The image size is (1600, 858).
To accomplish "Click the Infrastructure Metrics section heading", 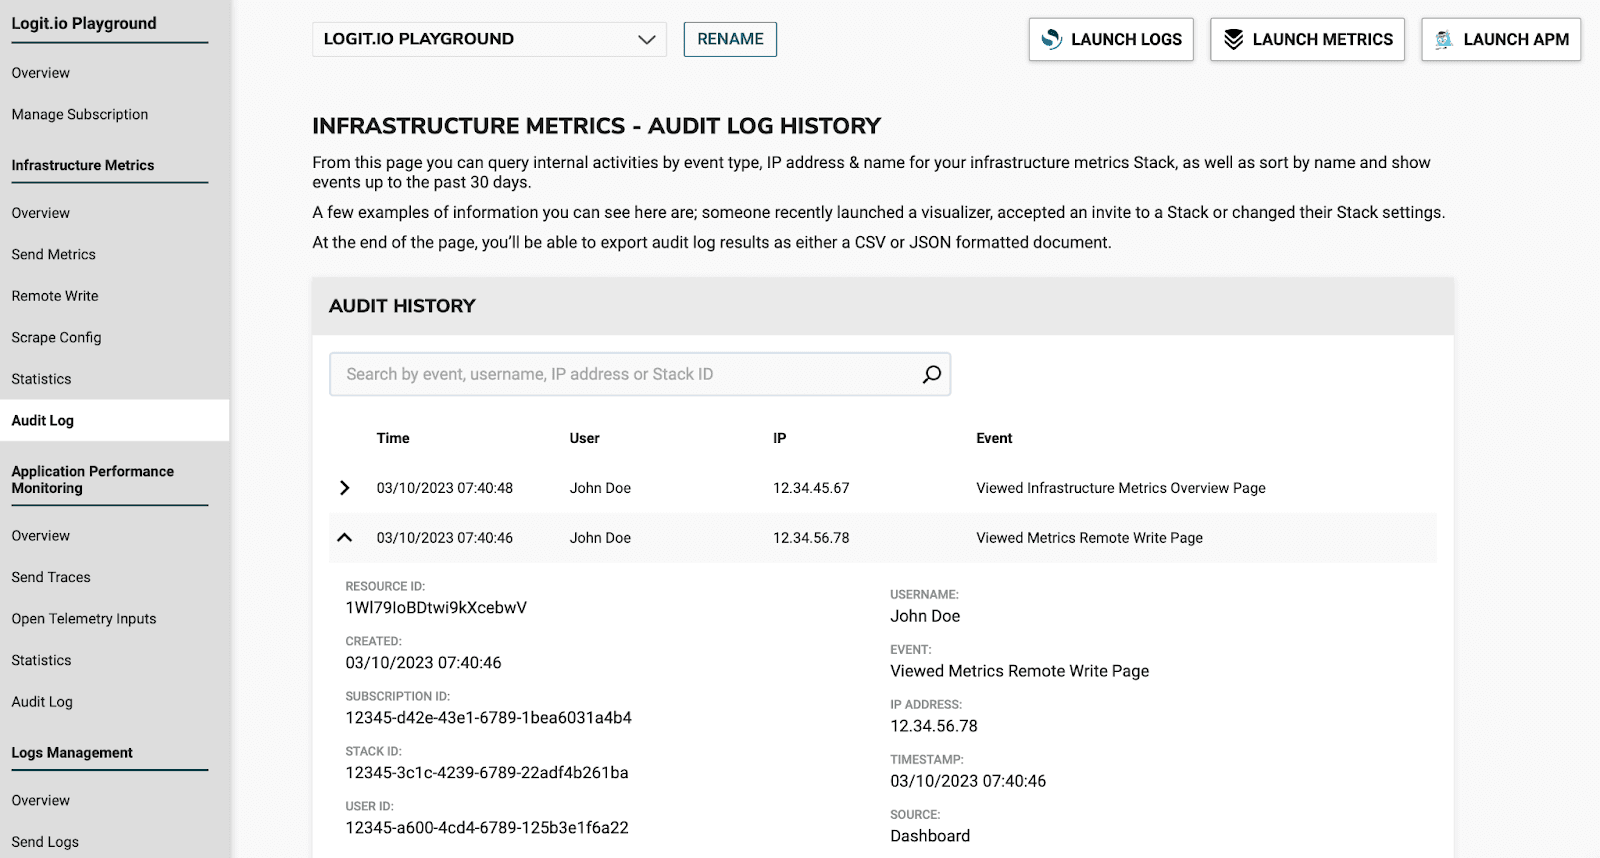I will [x=83, y=165].
